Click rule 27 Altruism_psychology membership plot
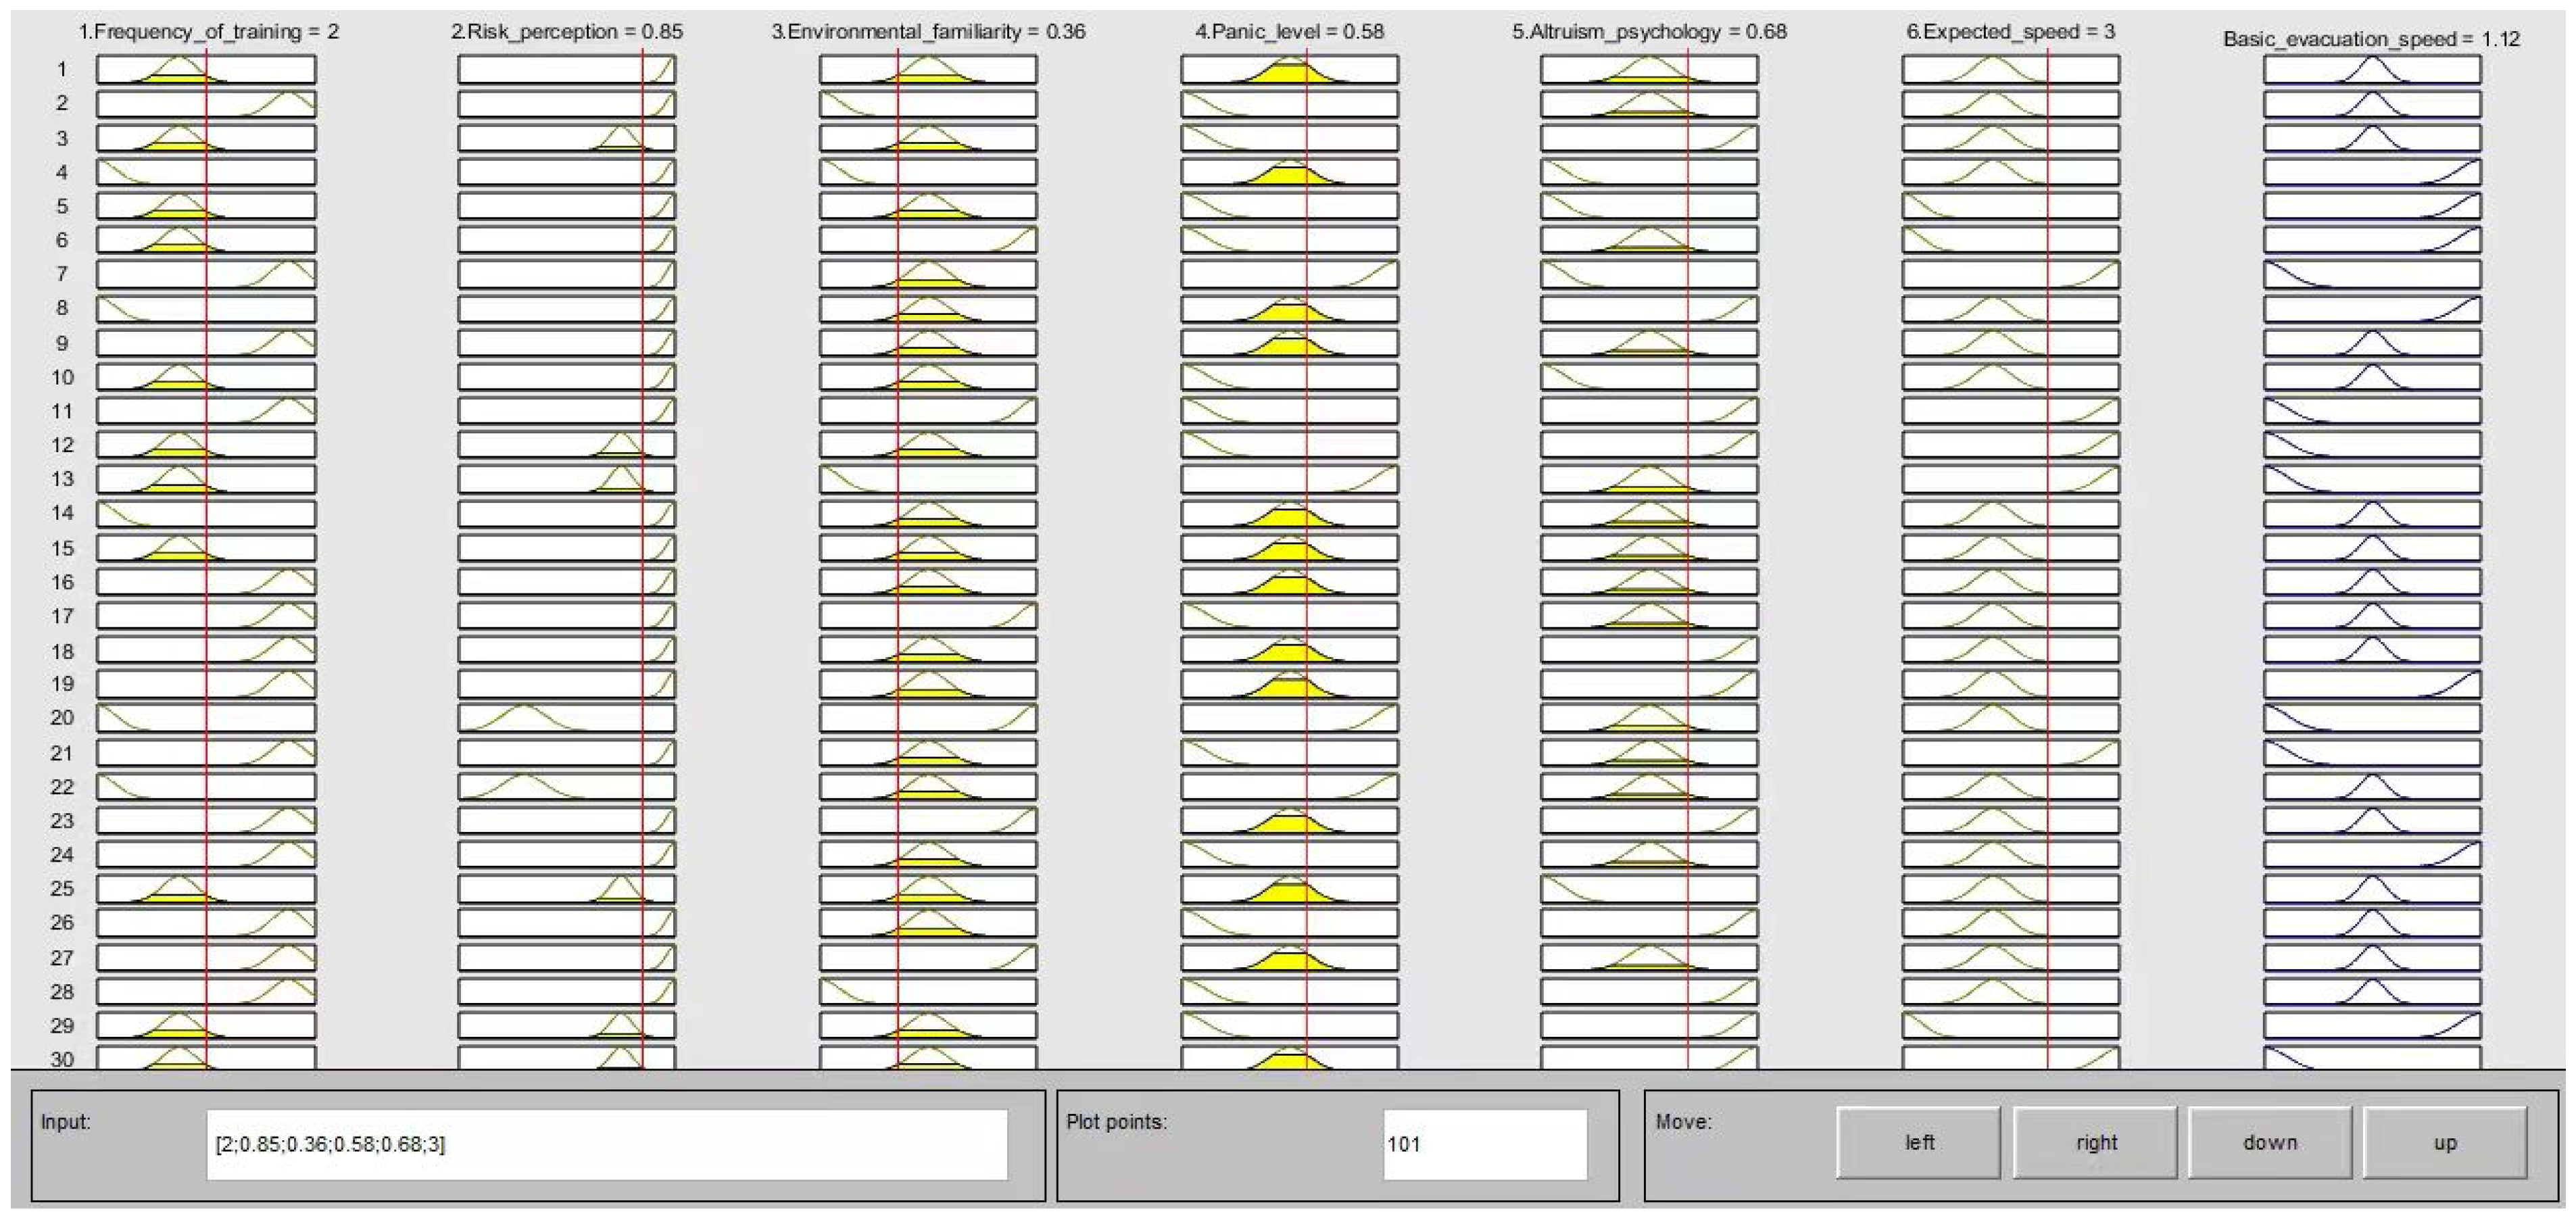The width and height of the screenshot is (2576, 1222). (1649, 957)
